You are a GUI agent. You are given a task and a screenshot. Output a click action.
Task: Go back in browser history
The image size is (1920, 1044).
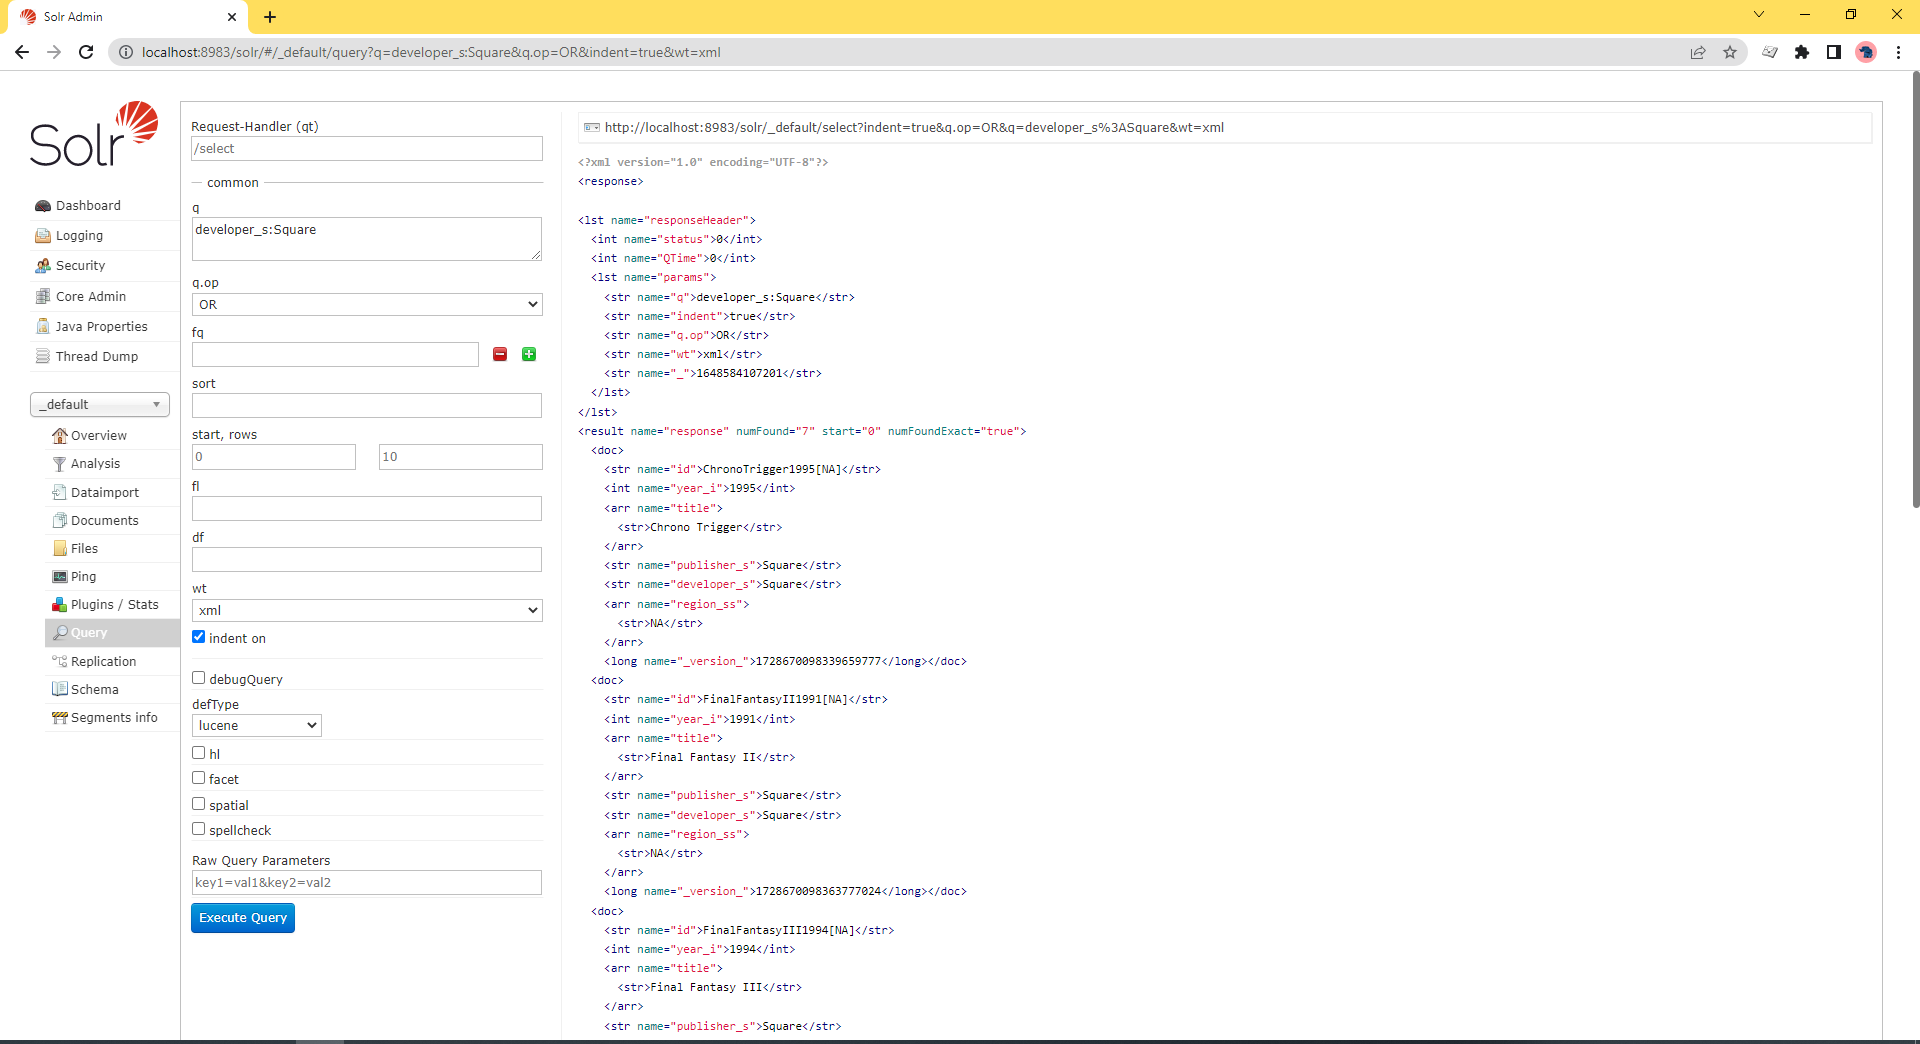tap(22, 52)
